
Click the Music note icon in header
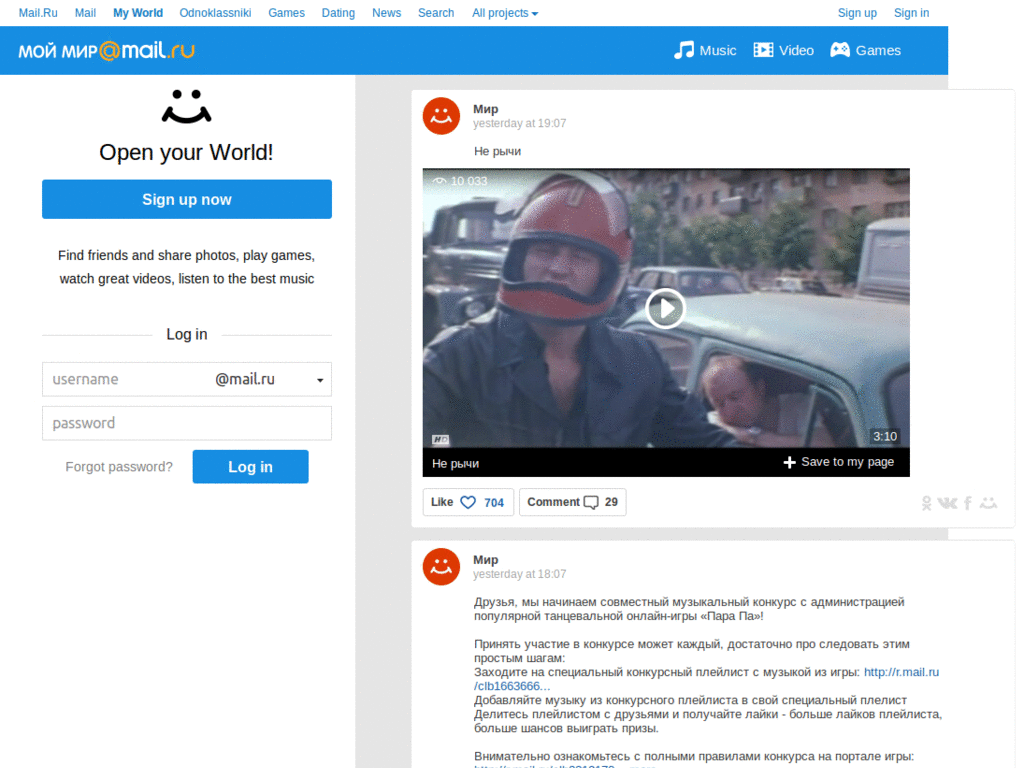[684, 50]
